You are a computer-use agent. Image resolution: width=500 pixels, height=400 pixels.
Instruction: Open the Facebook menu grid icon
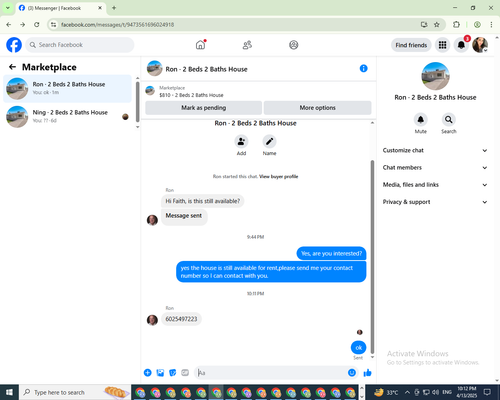pyautogui.click(x=442, y=45)
